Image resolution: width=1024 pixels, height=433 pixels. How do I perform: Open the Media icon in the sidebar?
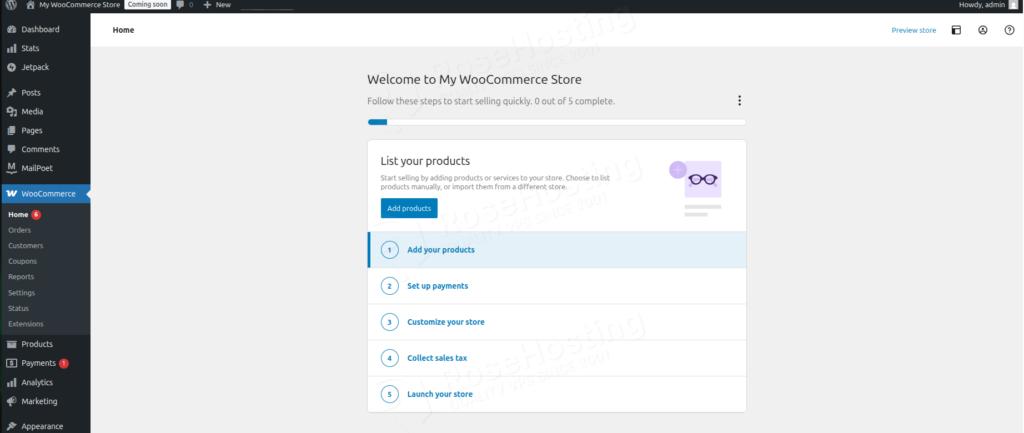tap(11, 112)
